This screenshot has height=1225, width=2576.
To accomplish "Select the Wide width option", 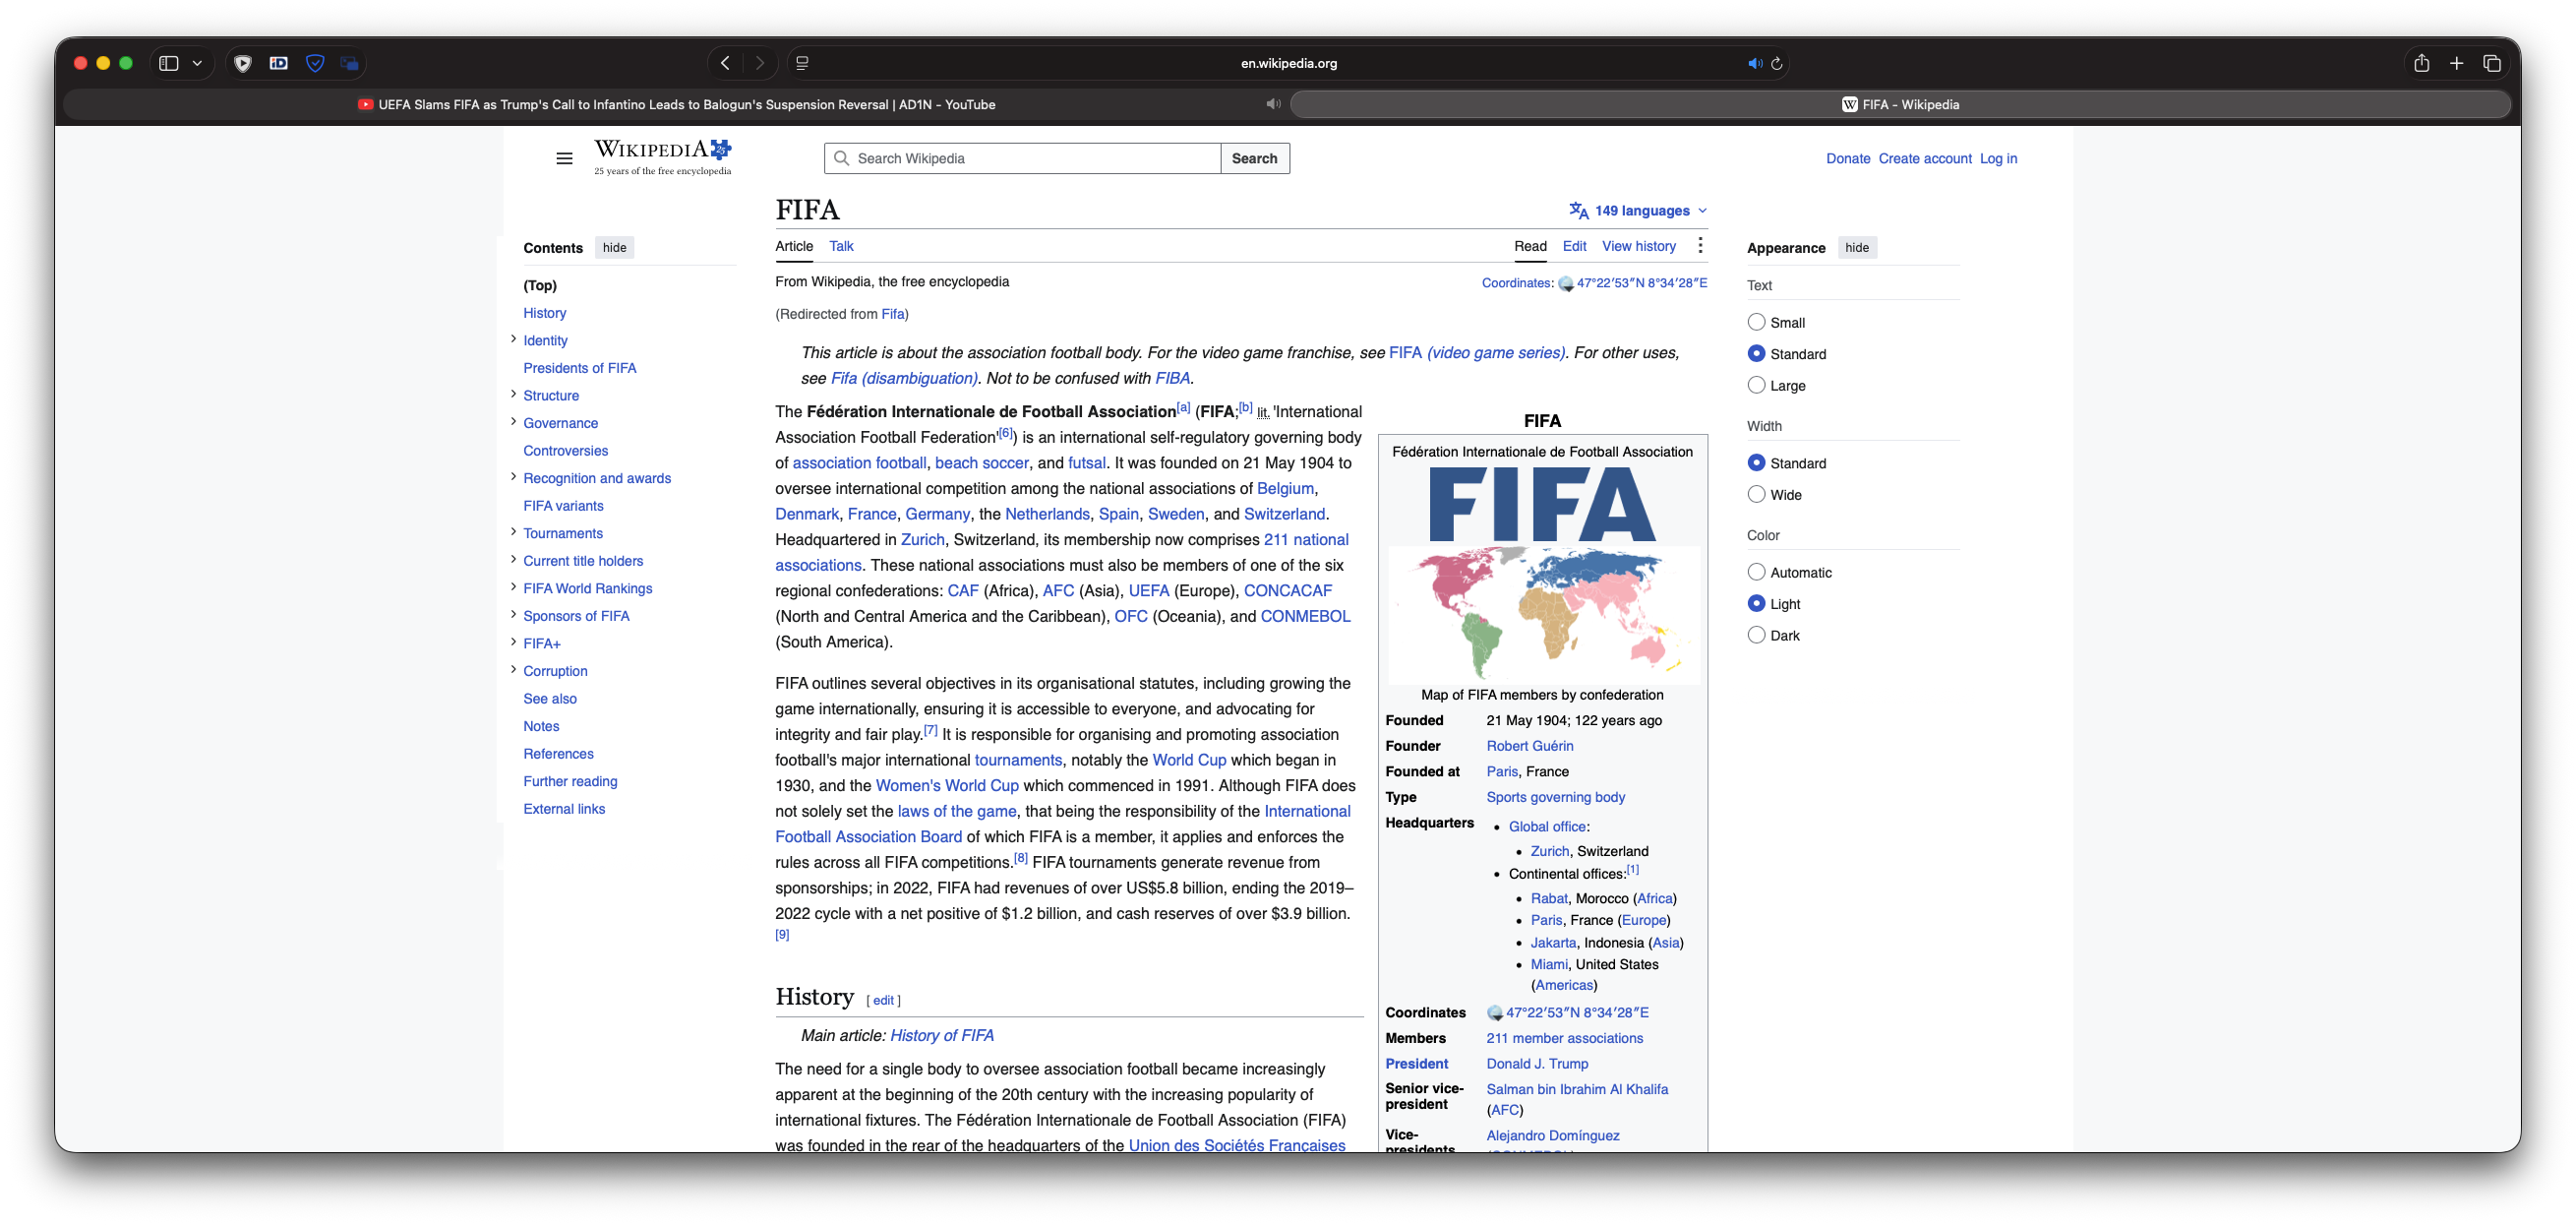I will pyautogui.click(x=1756, y=494).
